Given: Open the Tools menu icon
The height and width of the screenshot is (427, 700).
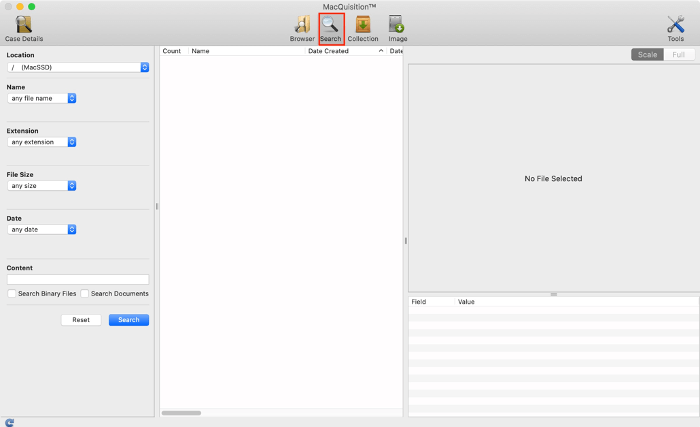Looking at the screenshot, I should [x=675, y=26].
